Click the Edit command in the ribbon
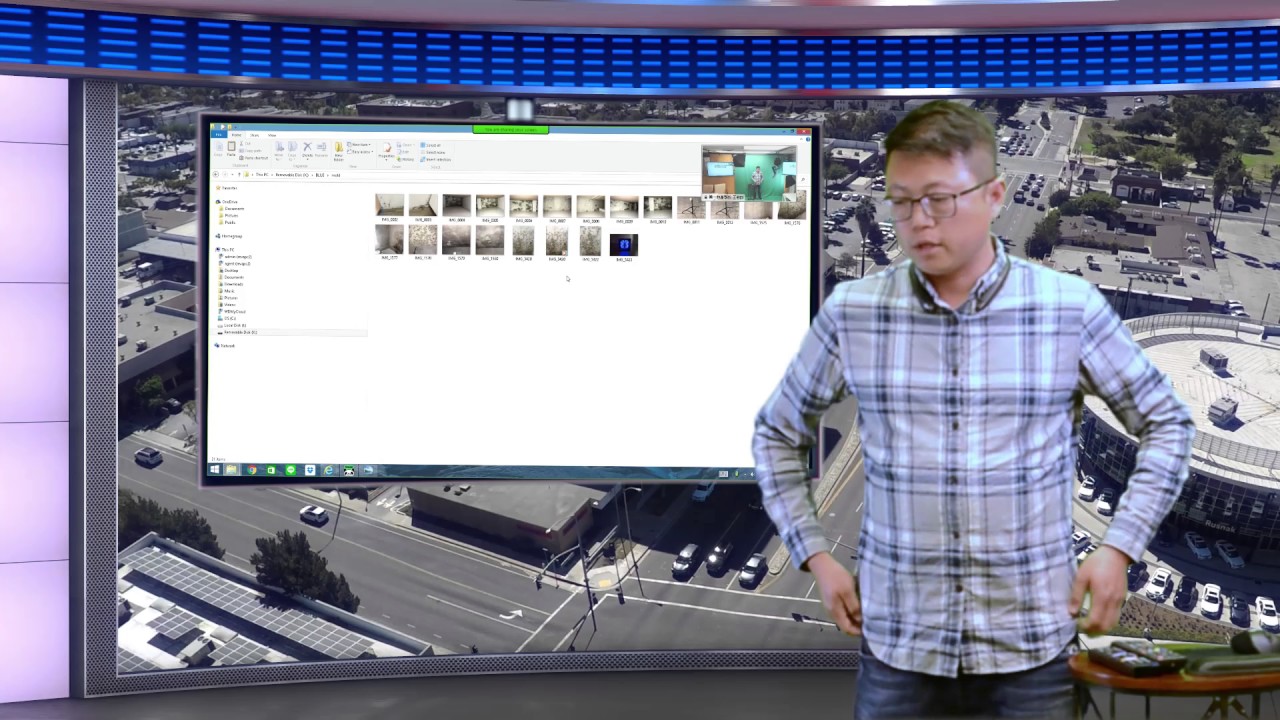This screenshot has width=1280, height=720. 403,152
